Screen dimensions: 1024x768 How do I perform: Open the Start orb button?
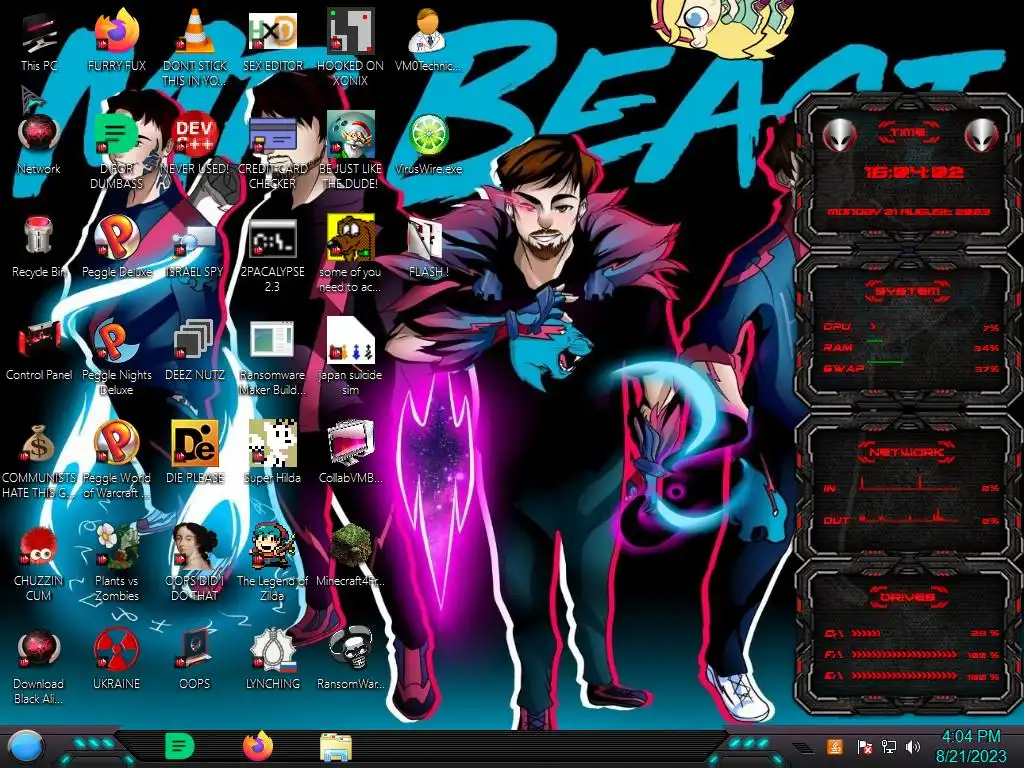point(27,747)
